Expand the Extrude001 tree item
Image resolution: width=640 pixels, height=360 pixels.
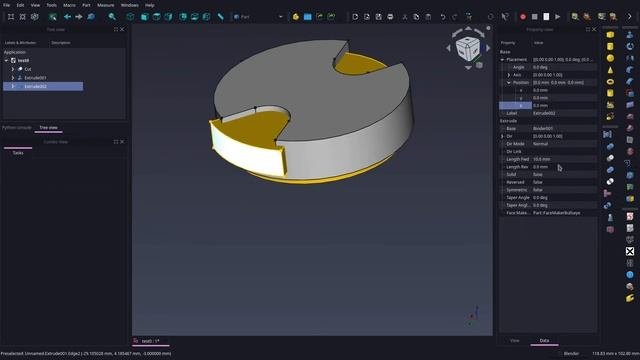[x=13, y=78]
